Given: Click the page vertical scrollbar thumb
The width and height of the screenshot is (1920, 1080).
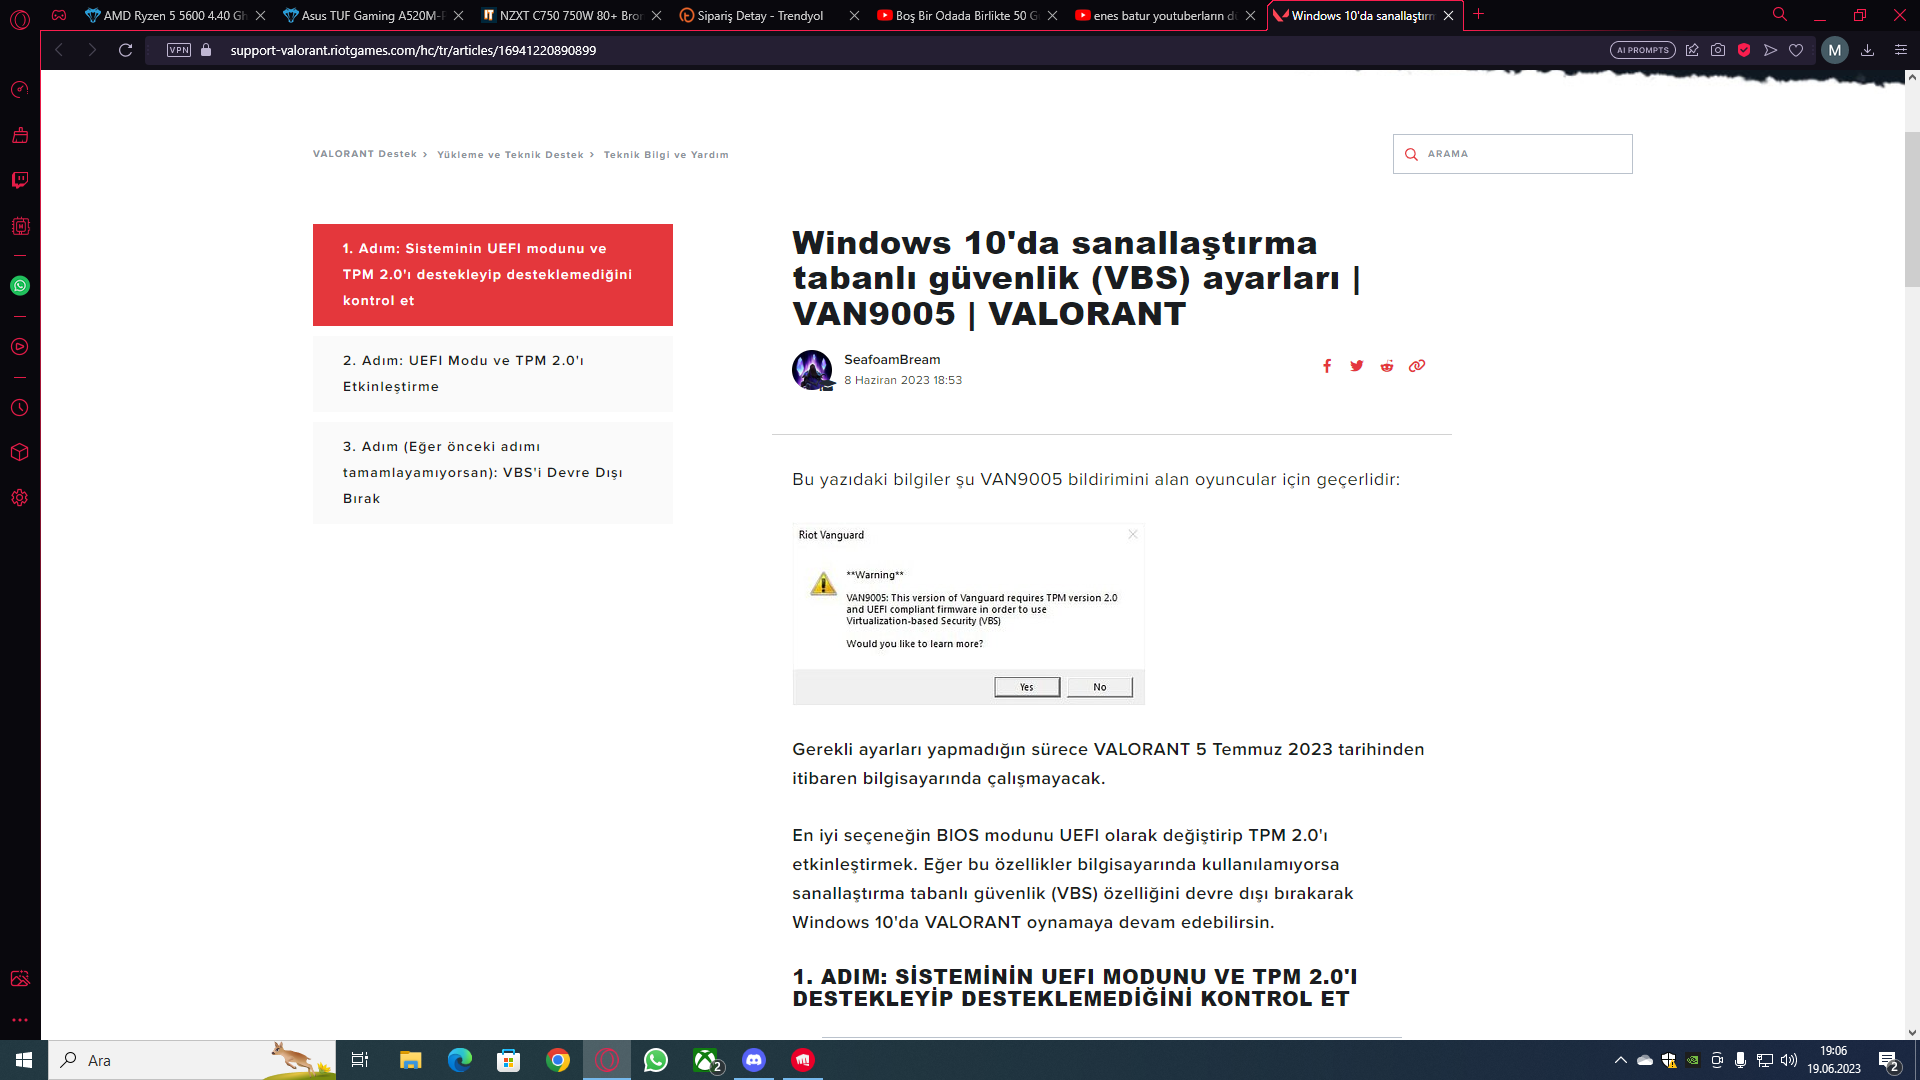Looking at the screenshot, I should tap(1912, 208).
